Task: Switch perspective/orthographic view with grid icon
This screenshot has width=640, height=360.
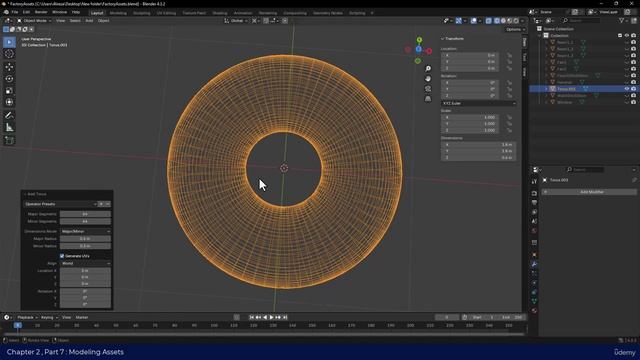Action: pos(428,99)
